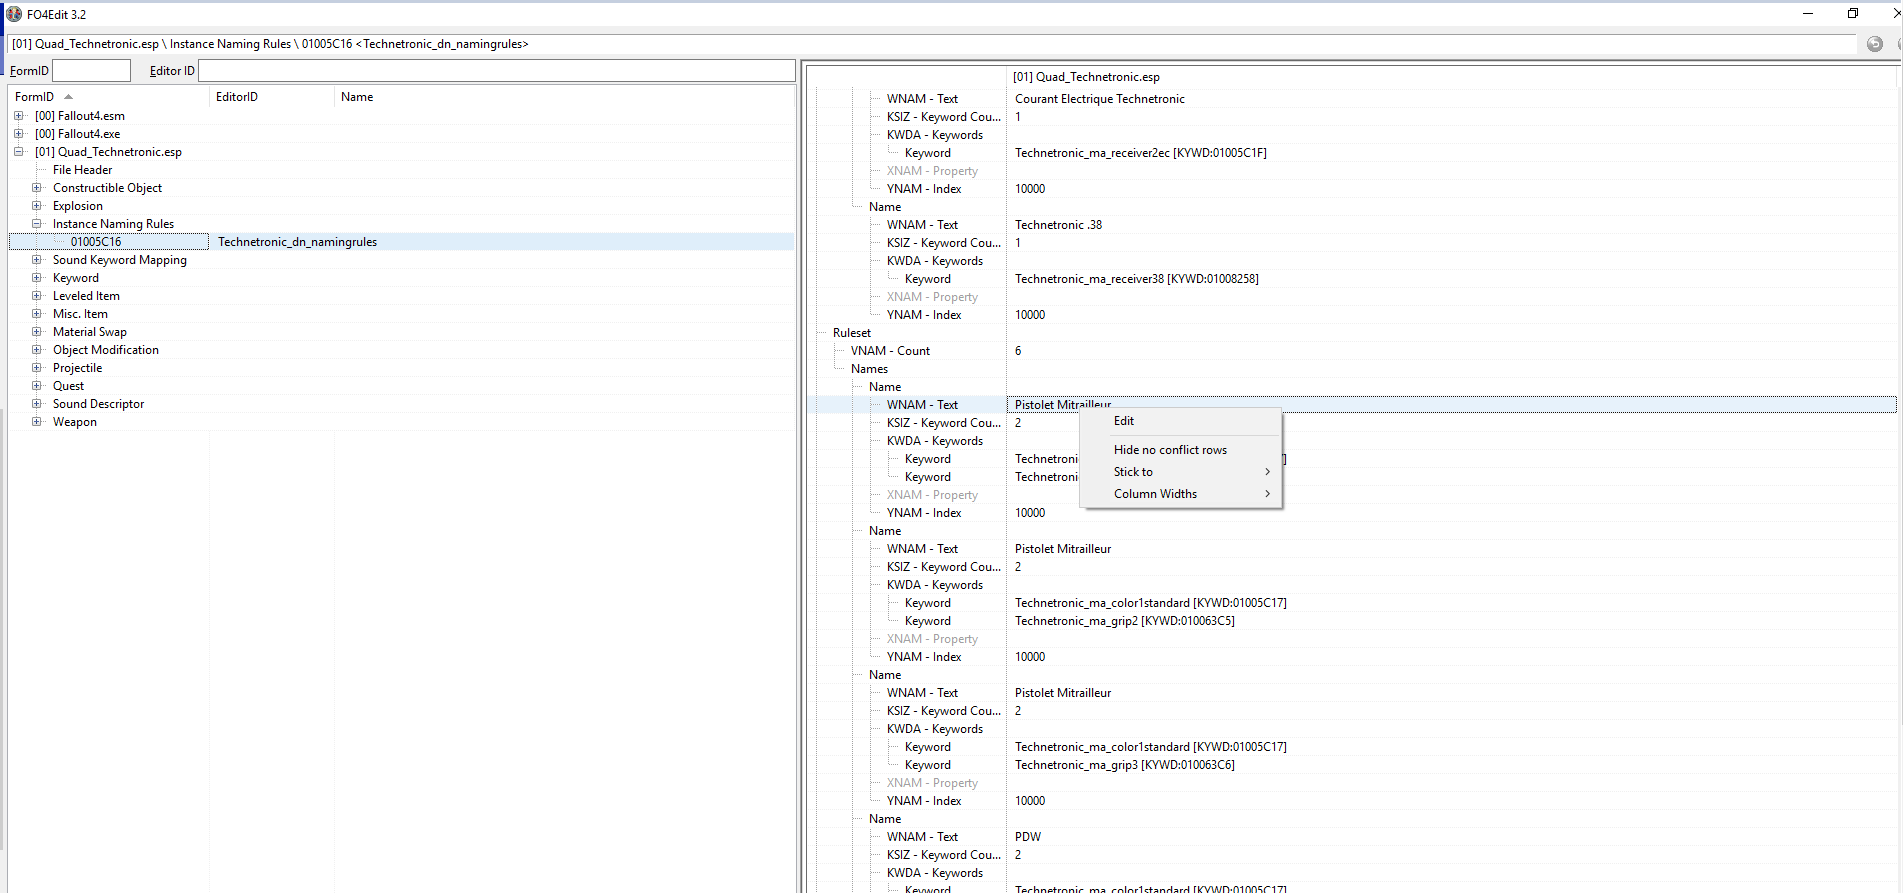Screen dimensions: 1903x893
Task: Expand the Weapon group
Action: [37, 422]
